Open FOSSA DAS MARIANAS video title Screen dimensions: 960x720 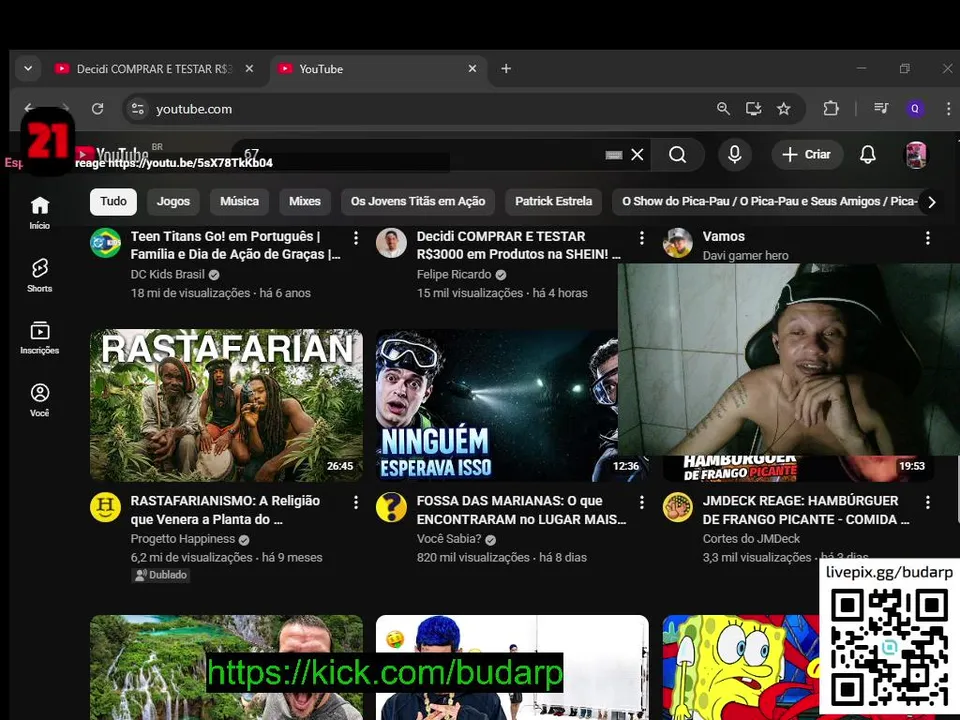coord(521,509)
